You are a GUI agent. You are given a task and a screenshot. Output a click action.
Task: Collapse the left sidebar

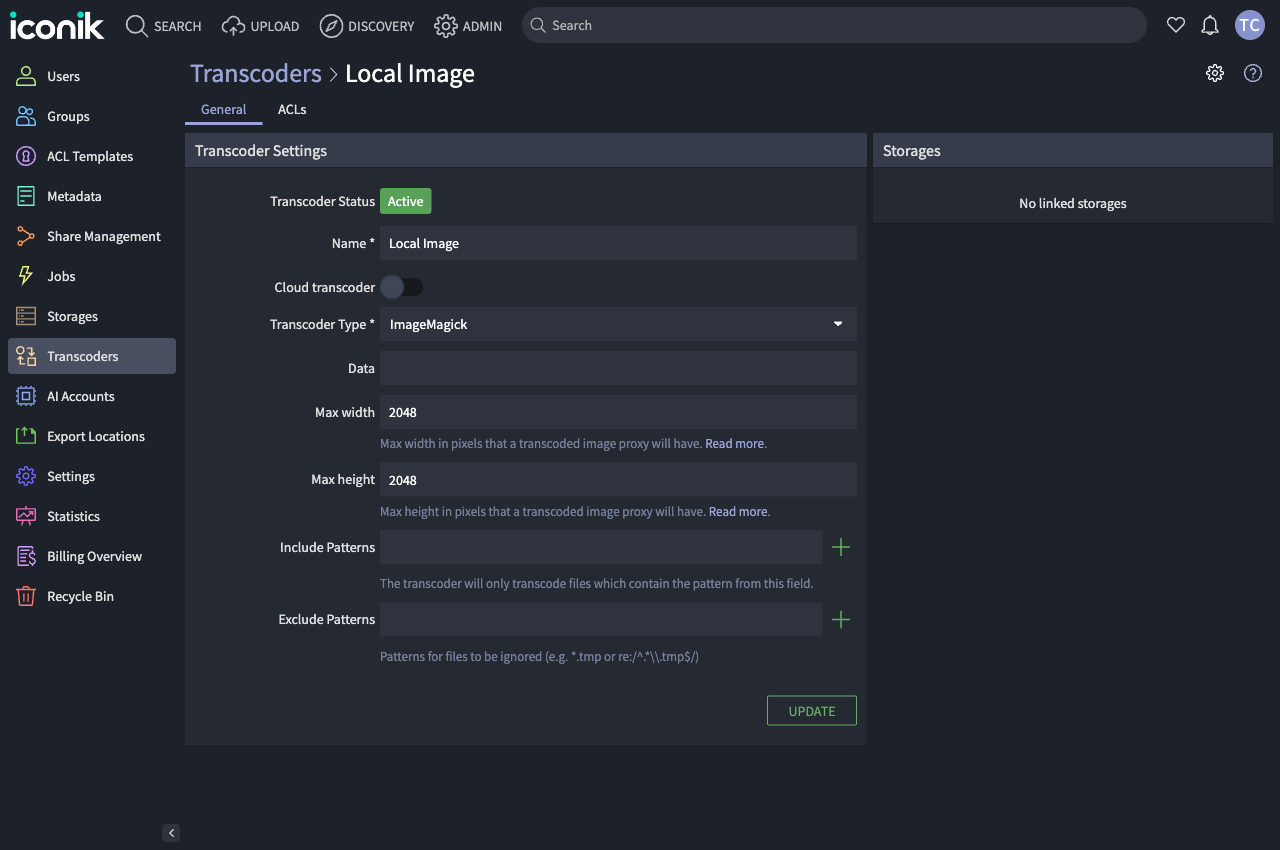(171, 833)
